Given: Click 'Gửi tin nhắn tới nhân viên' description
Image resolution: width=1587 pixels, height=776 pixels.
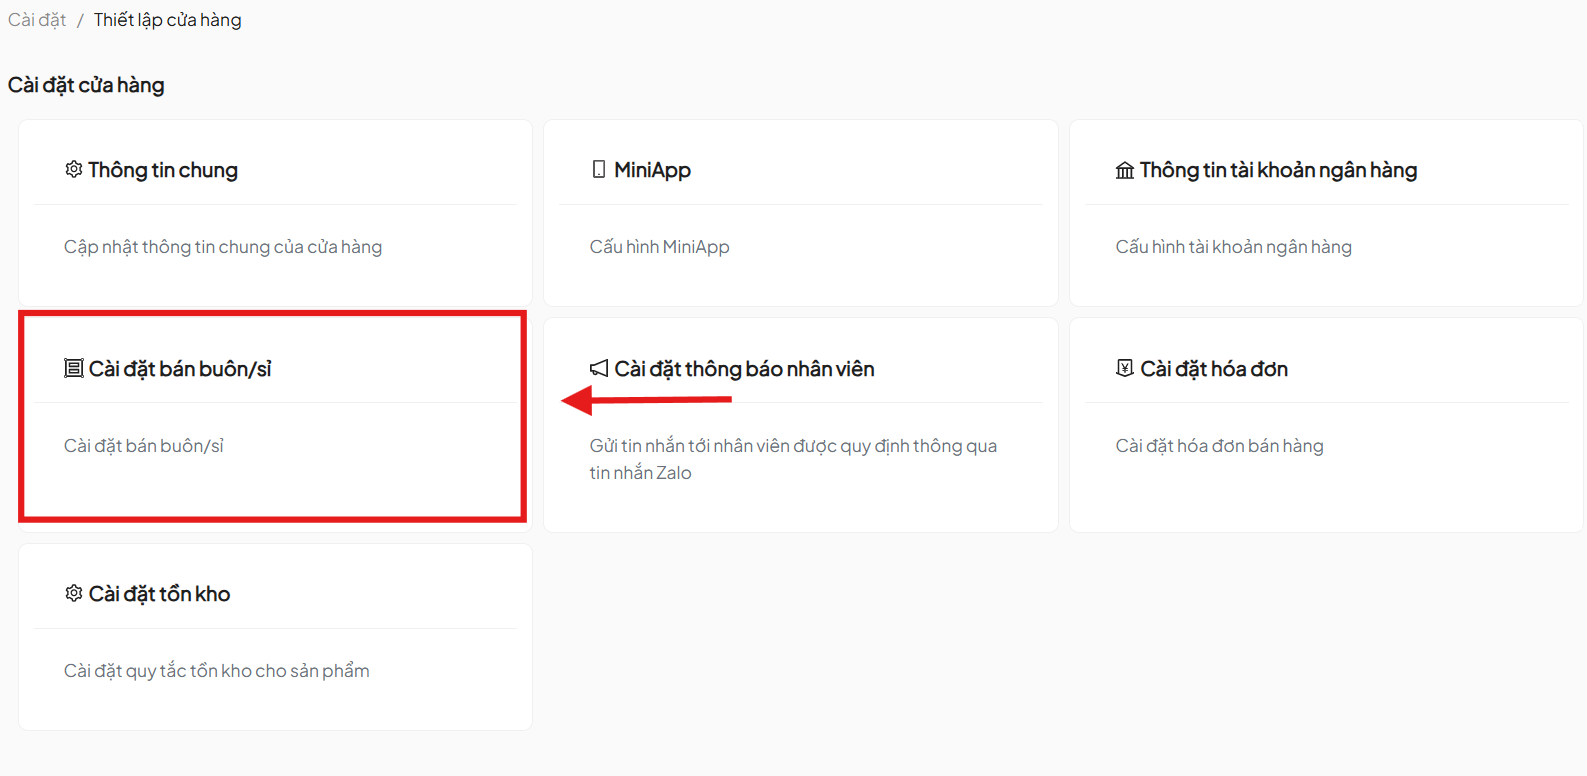Looking at the screenshot, I should 792,446.
